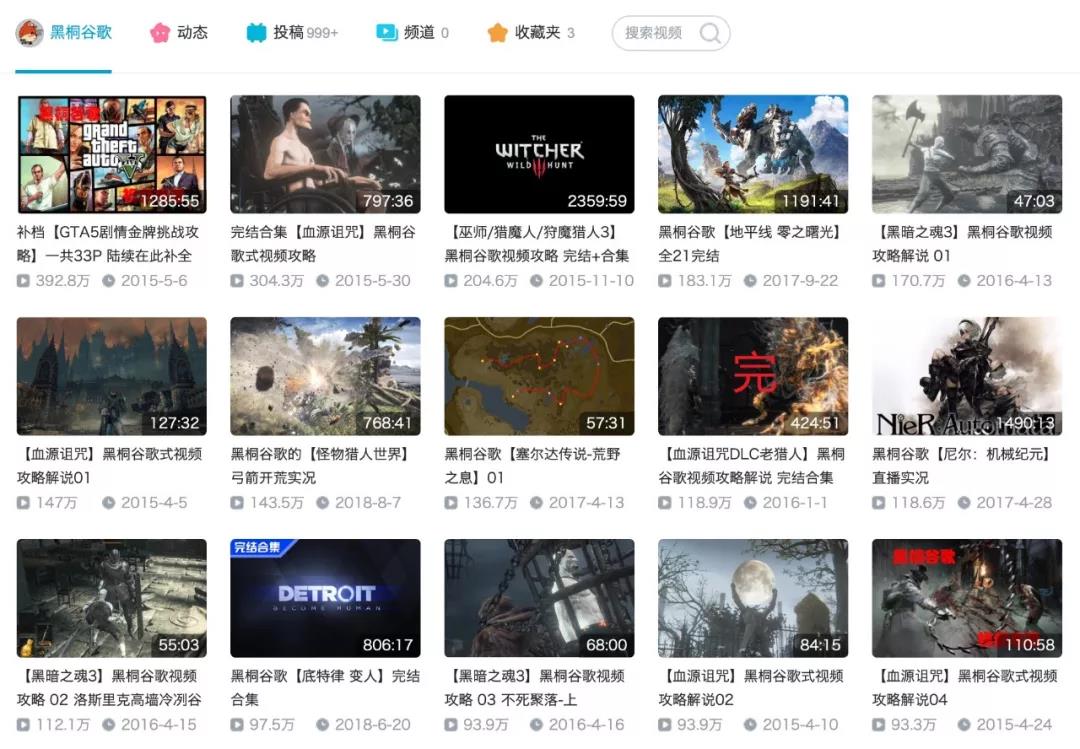Open the 84:15 moon statue thumbnail

(753, 598)
